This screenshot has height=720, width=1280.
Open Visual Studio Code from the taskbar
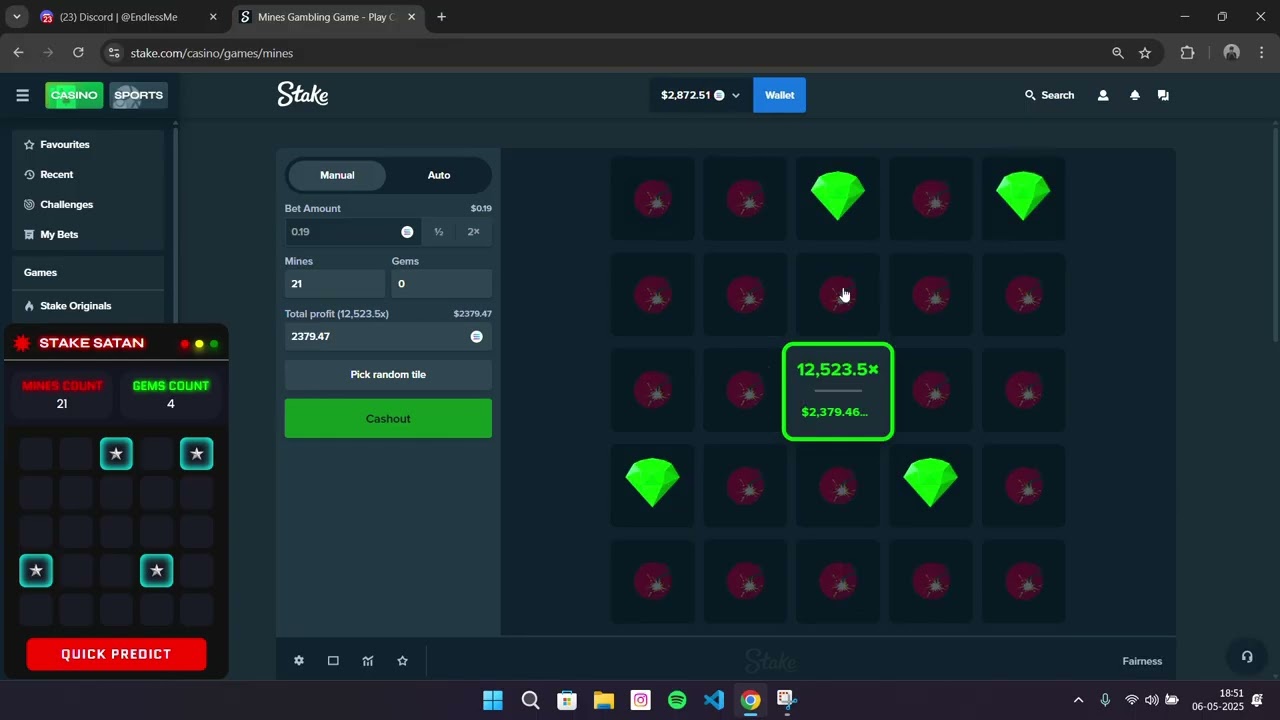pyautogui.click(x=713, y=700)
